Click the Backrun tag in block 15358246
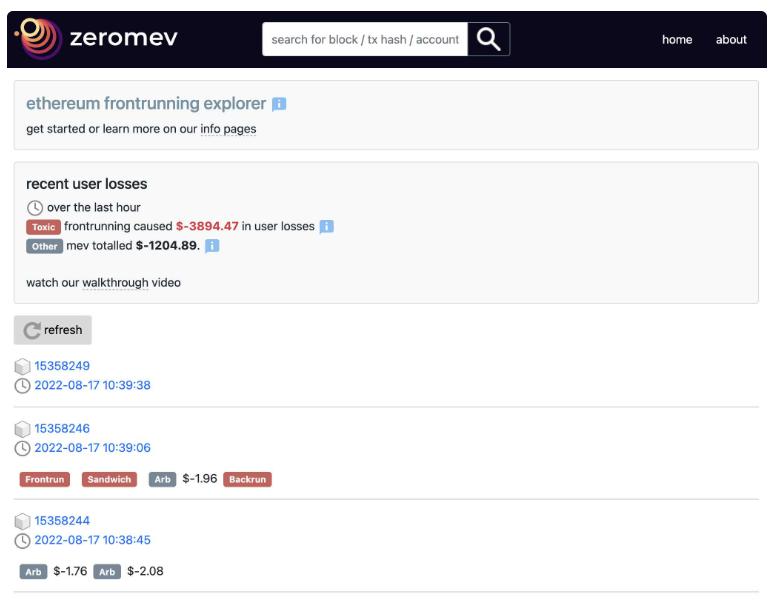This screenshot has width=782, height=613. click(247, 480)
